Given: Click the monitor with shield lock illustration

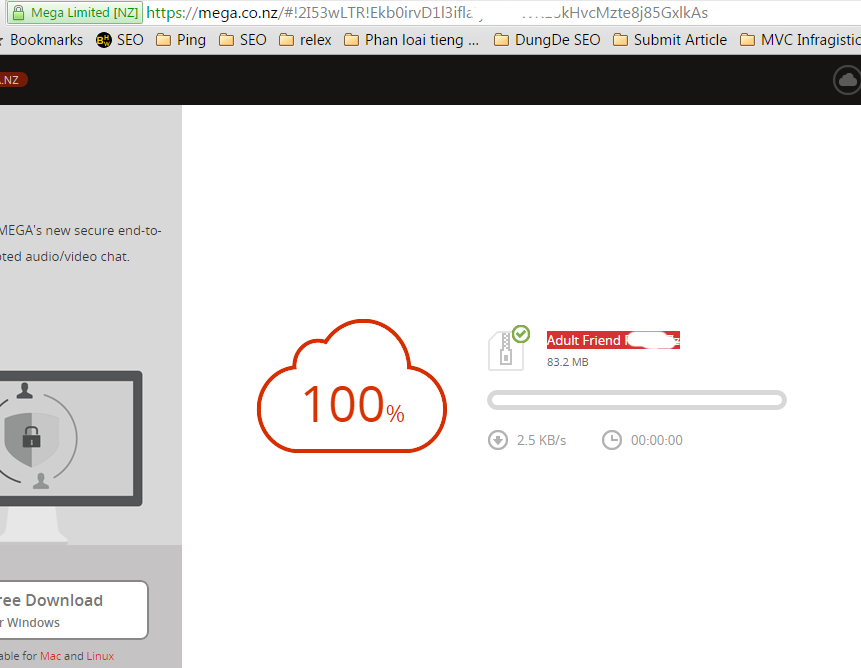Looking at the screenshot, I should pos(71,456).
